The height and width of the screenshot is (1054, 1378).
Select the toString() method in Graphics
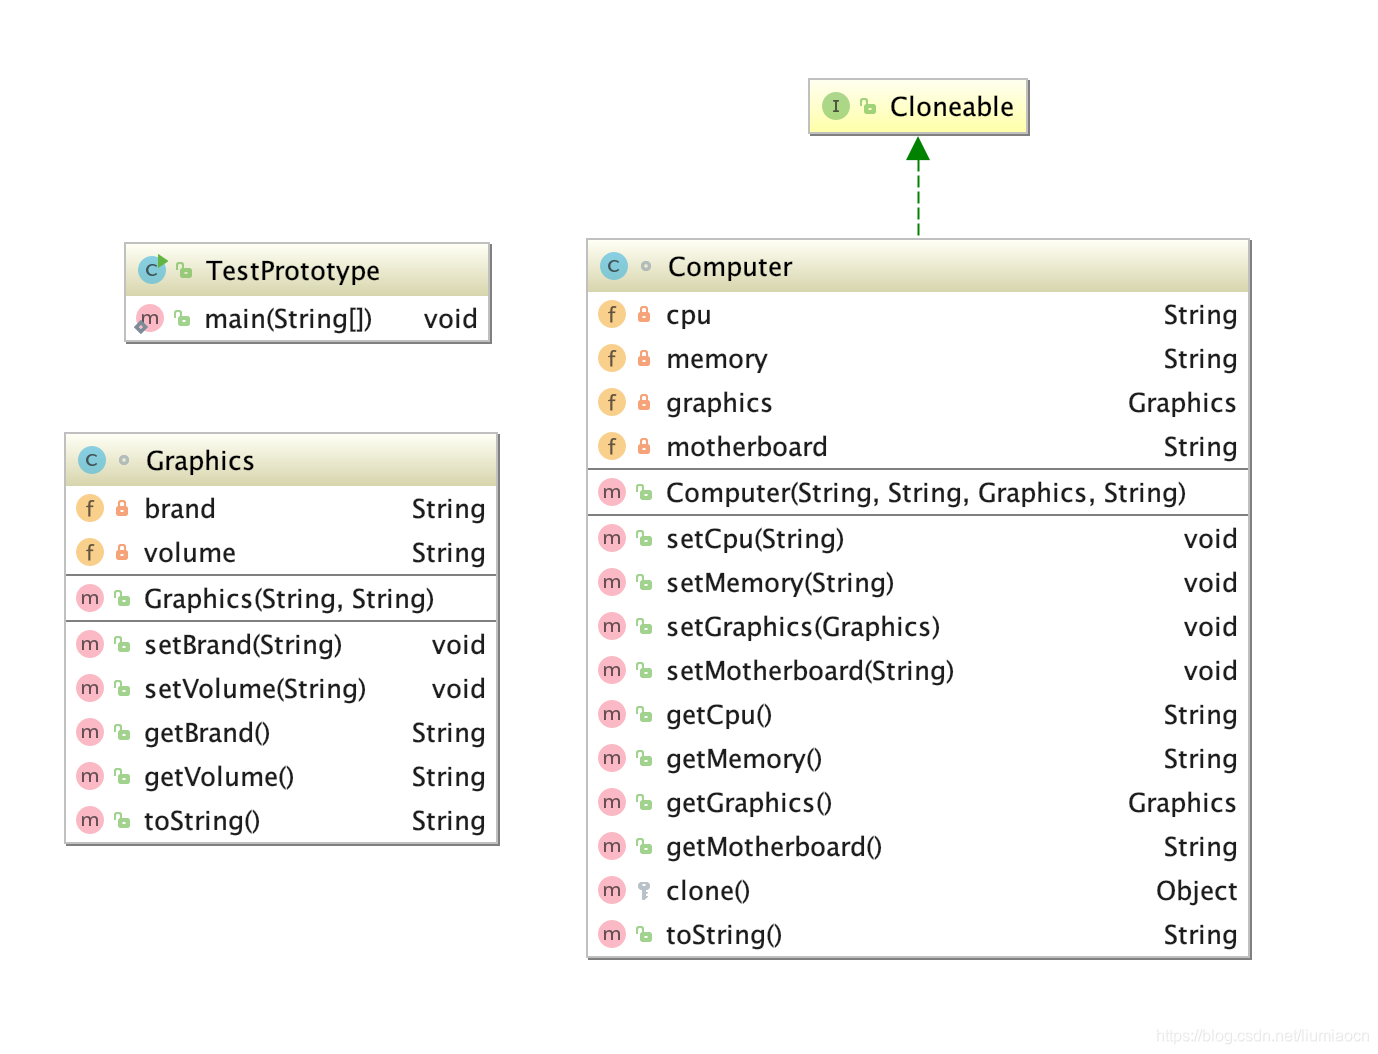tap(202, 821)
